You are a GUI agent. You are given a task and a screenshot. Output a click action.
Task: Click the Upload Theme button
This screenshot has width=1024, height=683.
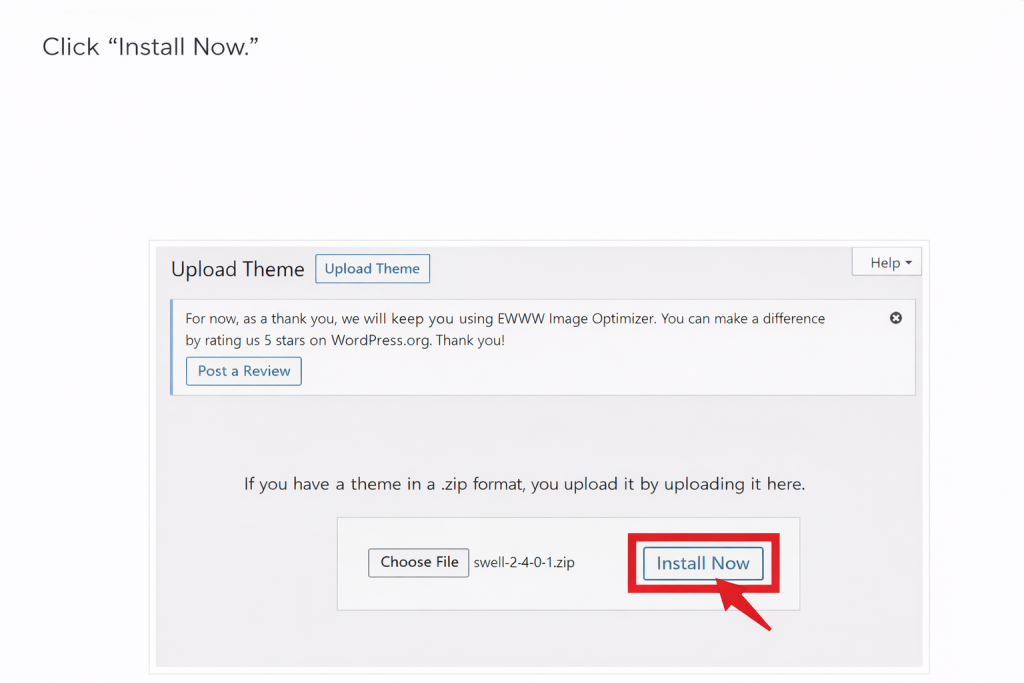(x=372, y=268)
